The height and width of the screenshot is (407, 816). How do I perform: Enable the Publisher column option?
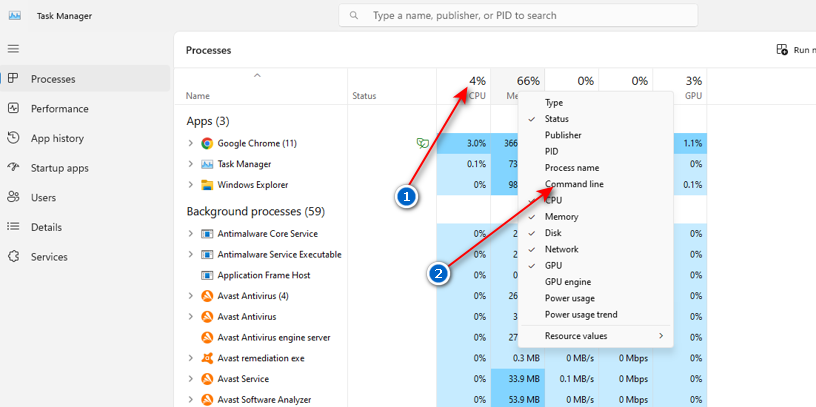coord(595,135)
